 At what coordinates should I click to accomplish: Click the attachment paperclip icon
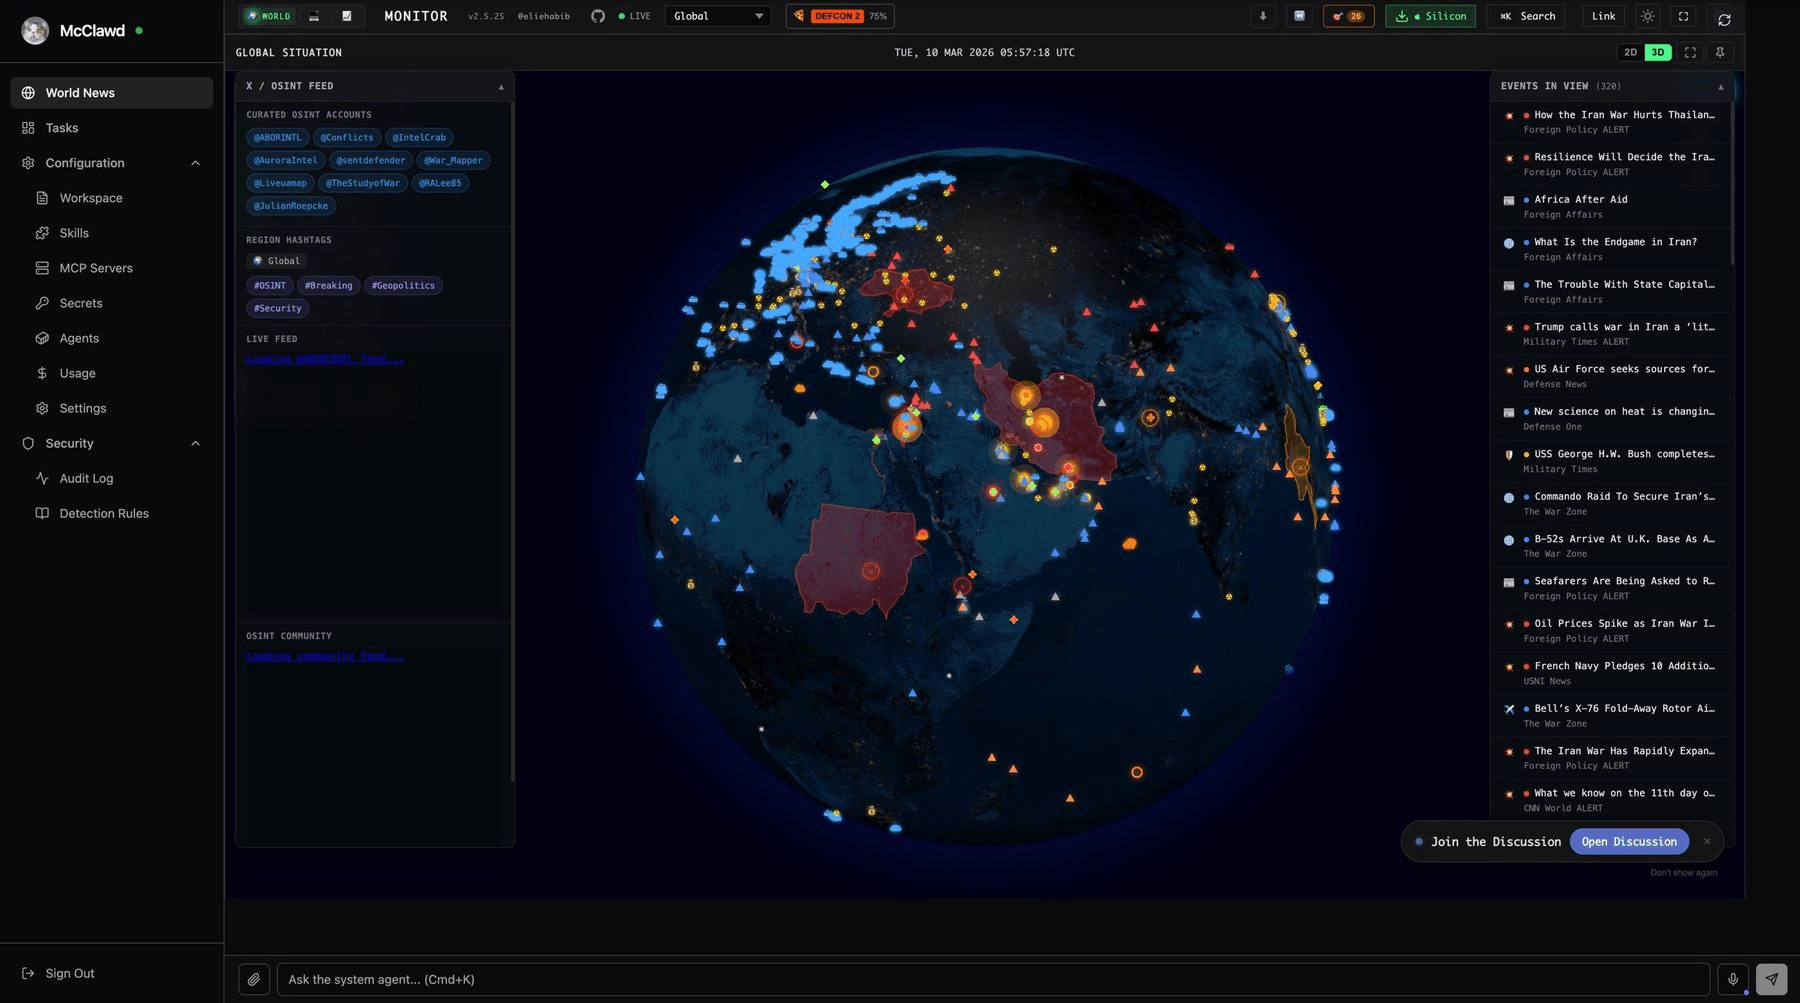click(x=254, y=979)
